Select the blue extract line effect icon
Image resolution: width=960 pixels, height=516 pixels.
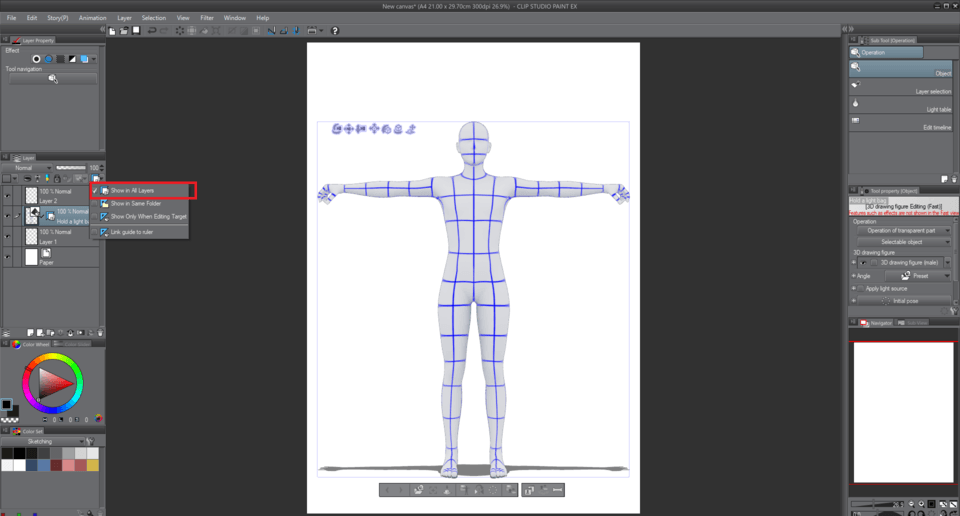pyautogui.click(x=48, y=59)
